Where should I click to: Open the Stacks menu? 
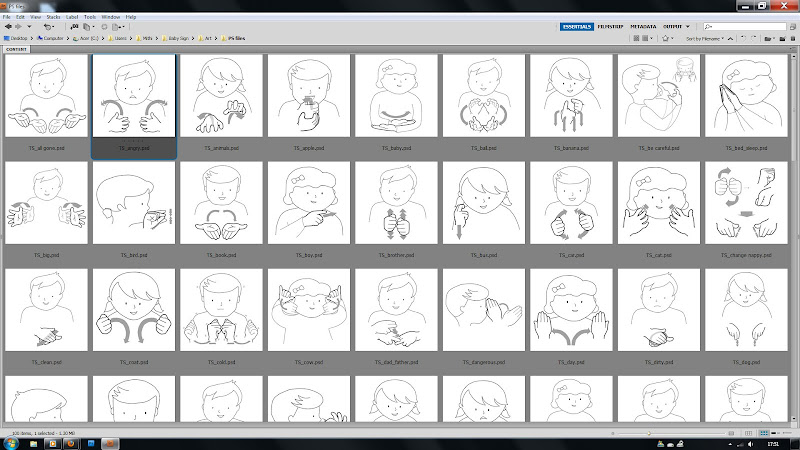click(x=53, y=17)
